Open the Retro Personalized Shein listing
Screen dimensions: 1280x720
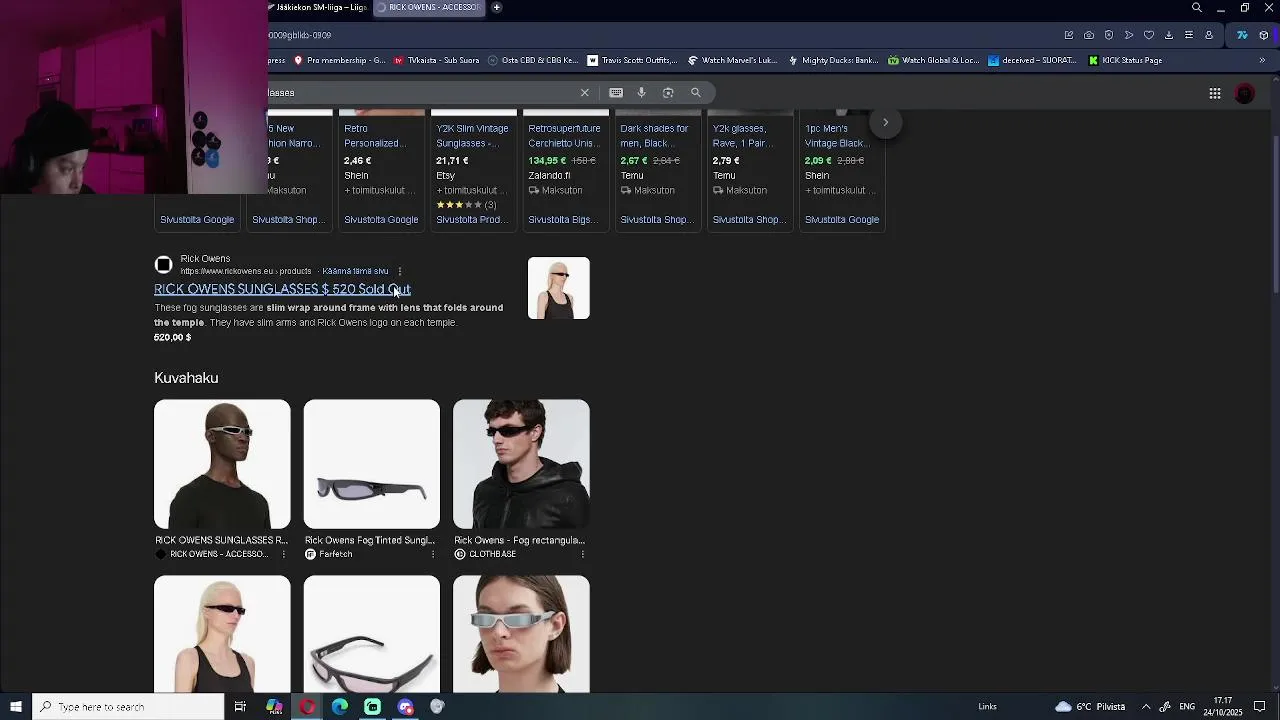[x=382, y=170]
